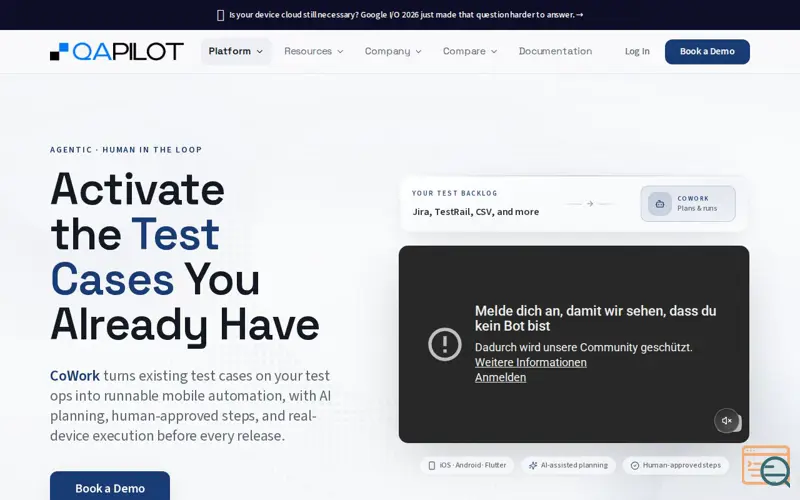This screenshot has height=500, width=800.
Task: Click the phone icon in iOS chip
Action: pyautogui.click(x=432, y=465)
